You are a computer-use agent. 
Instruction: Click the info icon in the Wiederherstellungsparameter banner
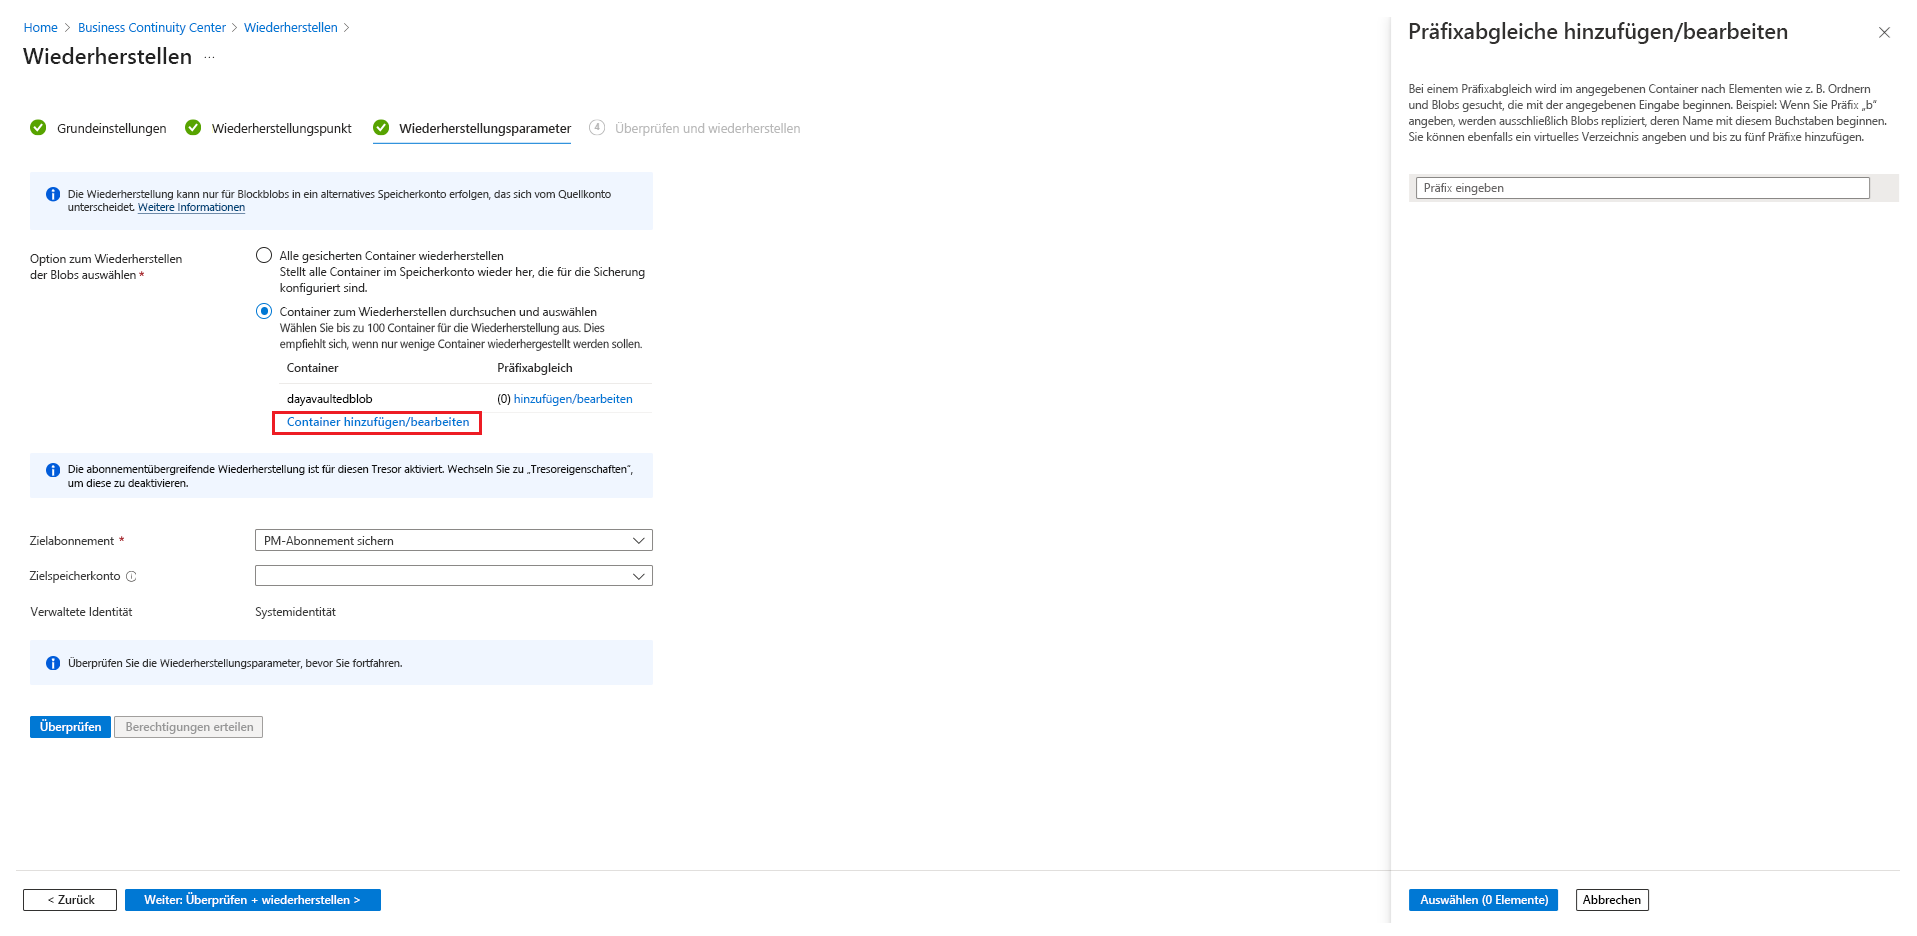pos(53,663)
